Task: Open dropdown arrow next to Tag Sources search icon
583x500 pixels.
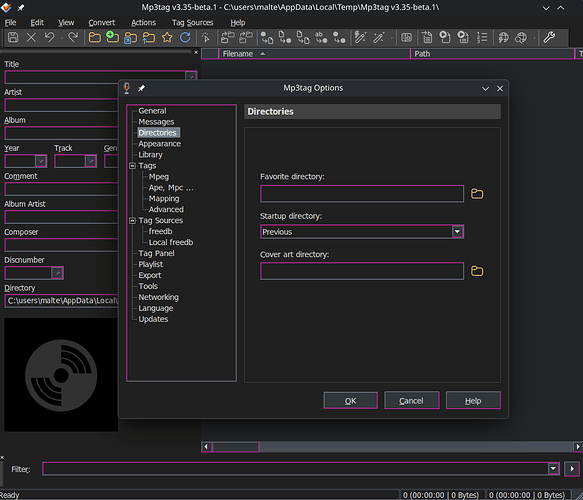Action: [534, 38]
